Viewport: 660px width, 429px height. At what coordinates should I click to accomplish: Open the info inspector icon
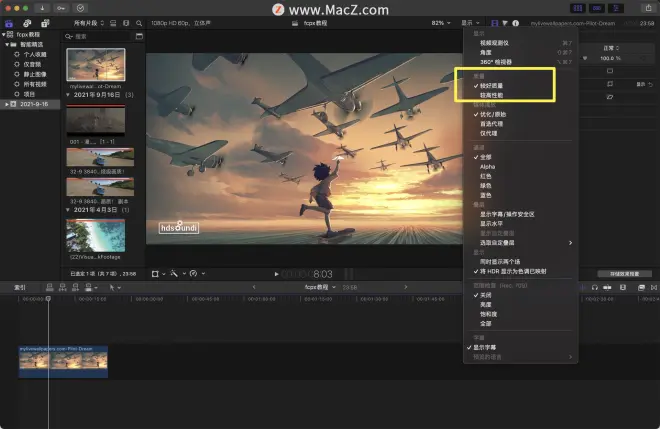(x=516, y=23)
